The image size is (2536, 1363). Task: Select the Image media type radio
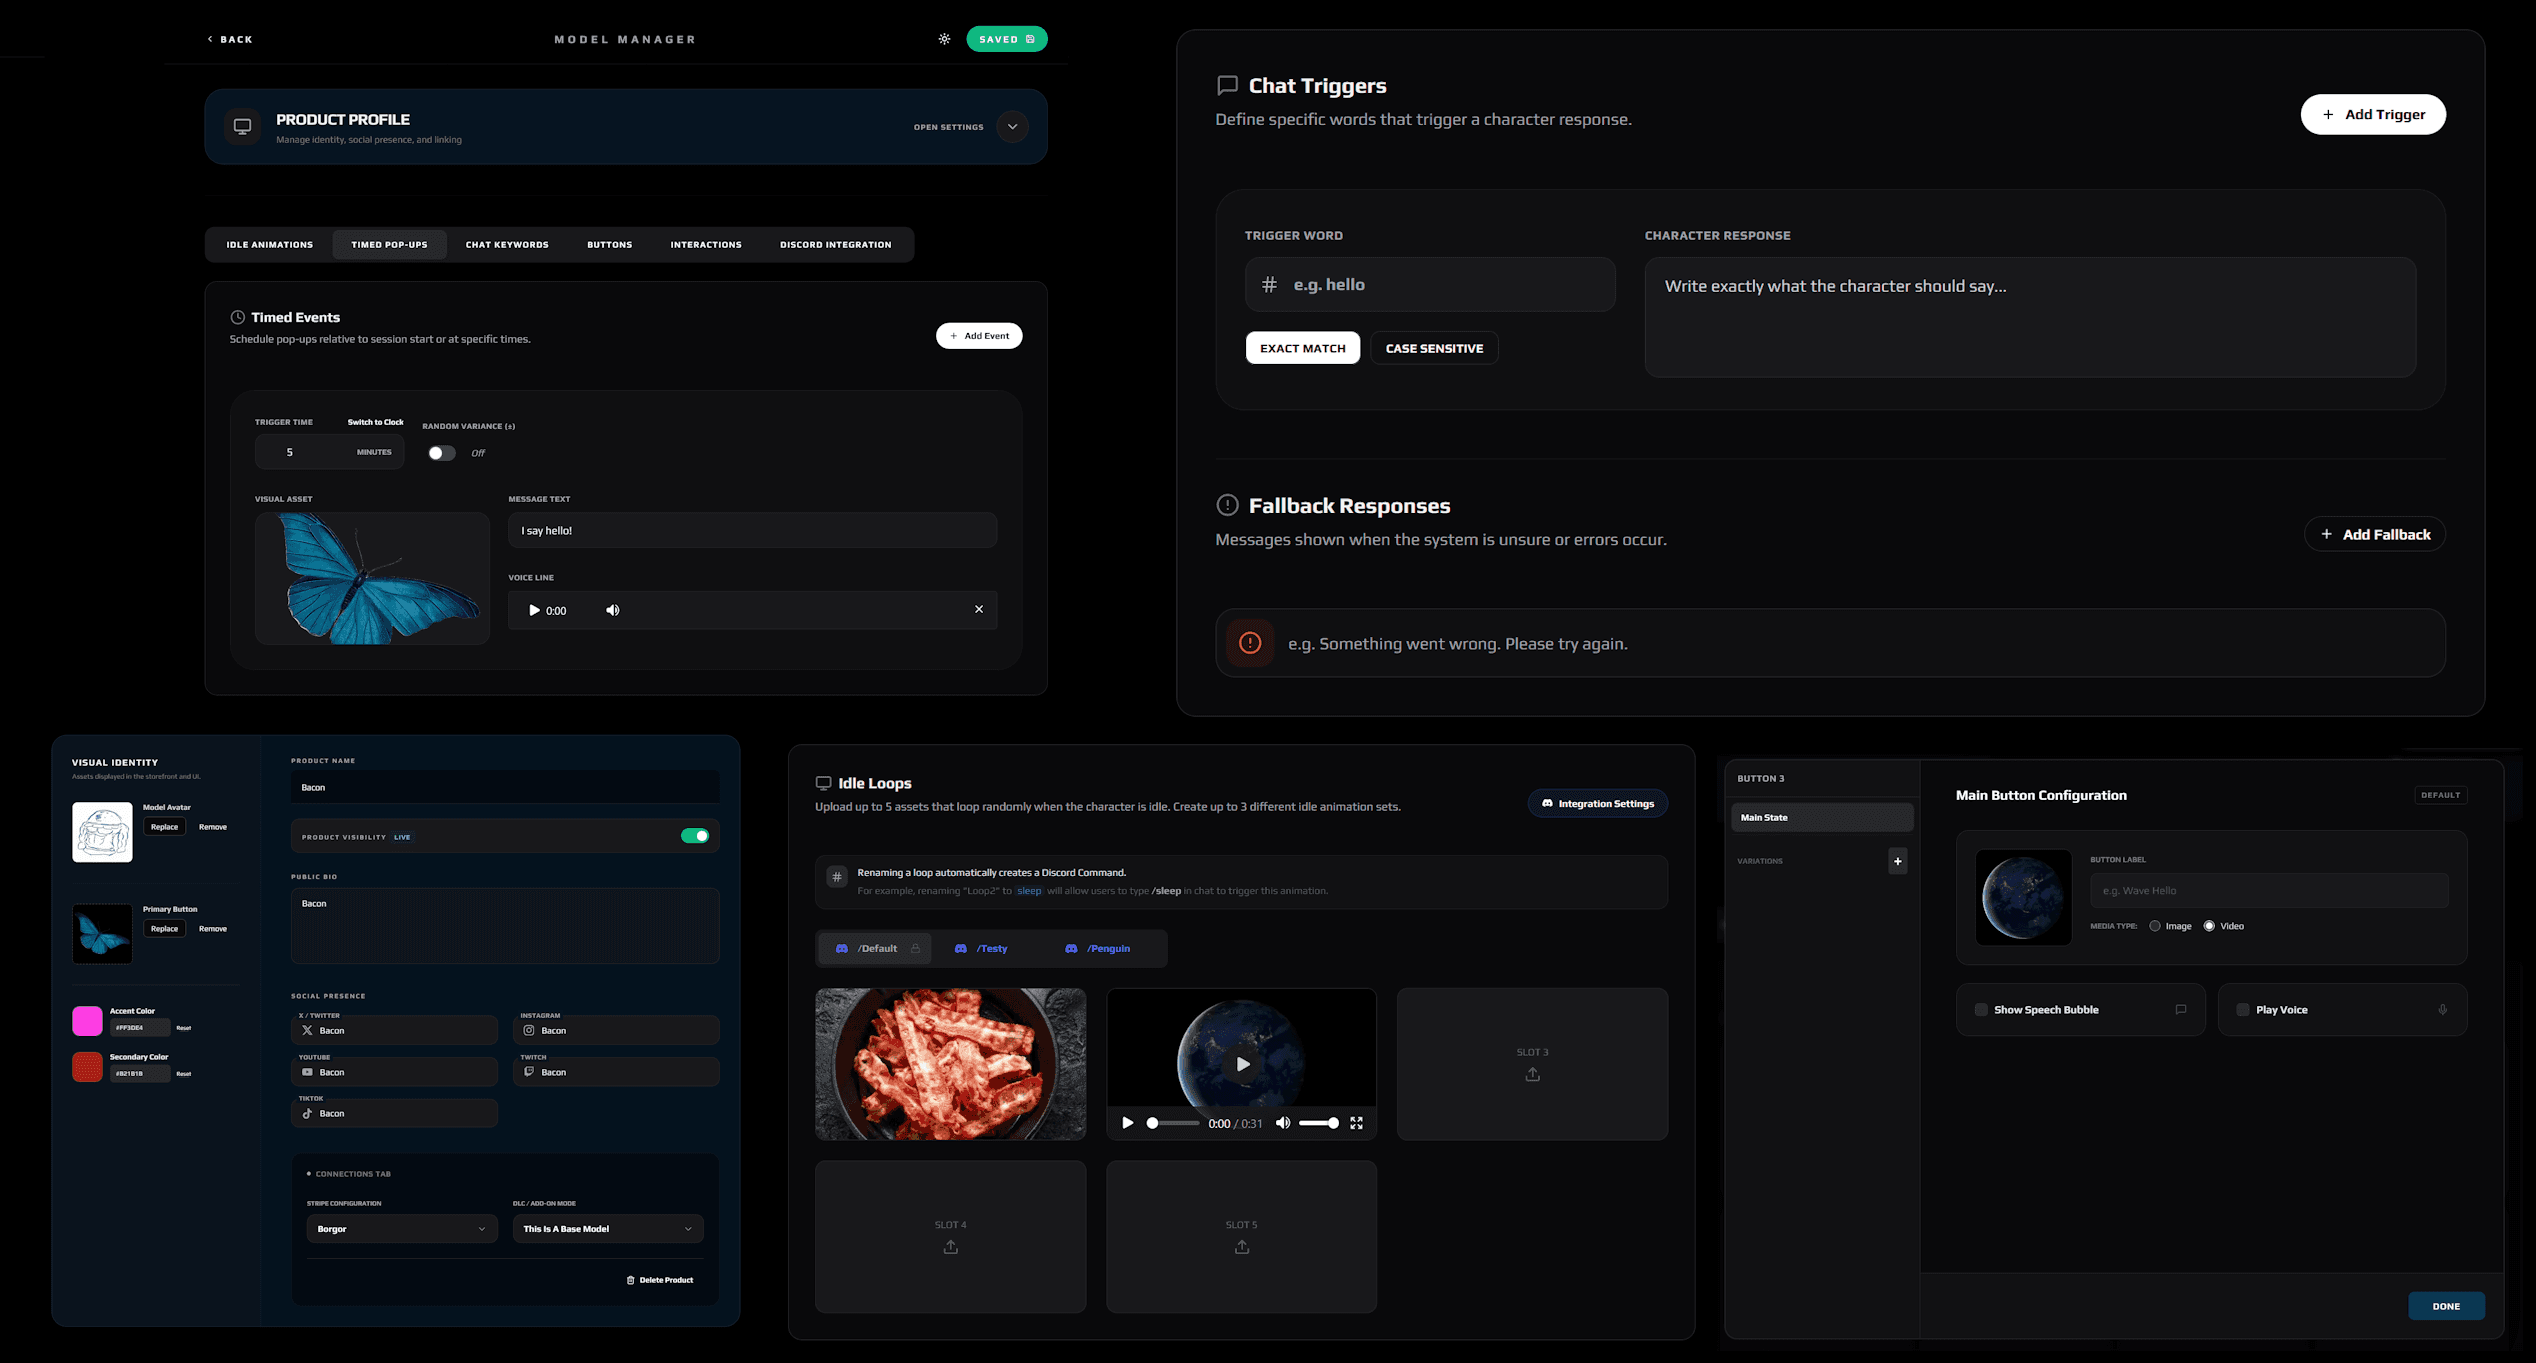pyautogui.click(x=2155, y=926)
